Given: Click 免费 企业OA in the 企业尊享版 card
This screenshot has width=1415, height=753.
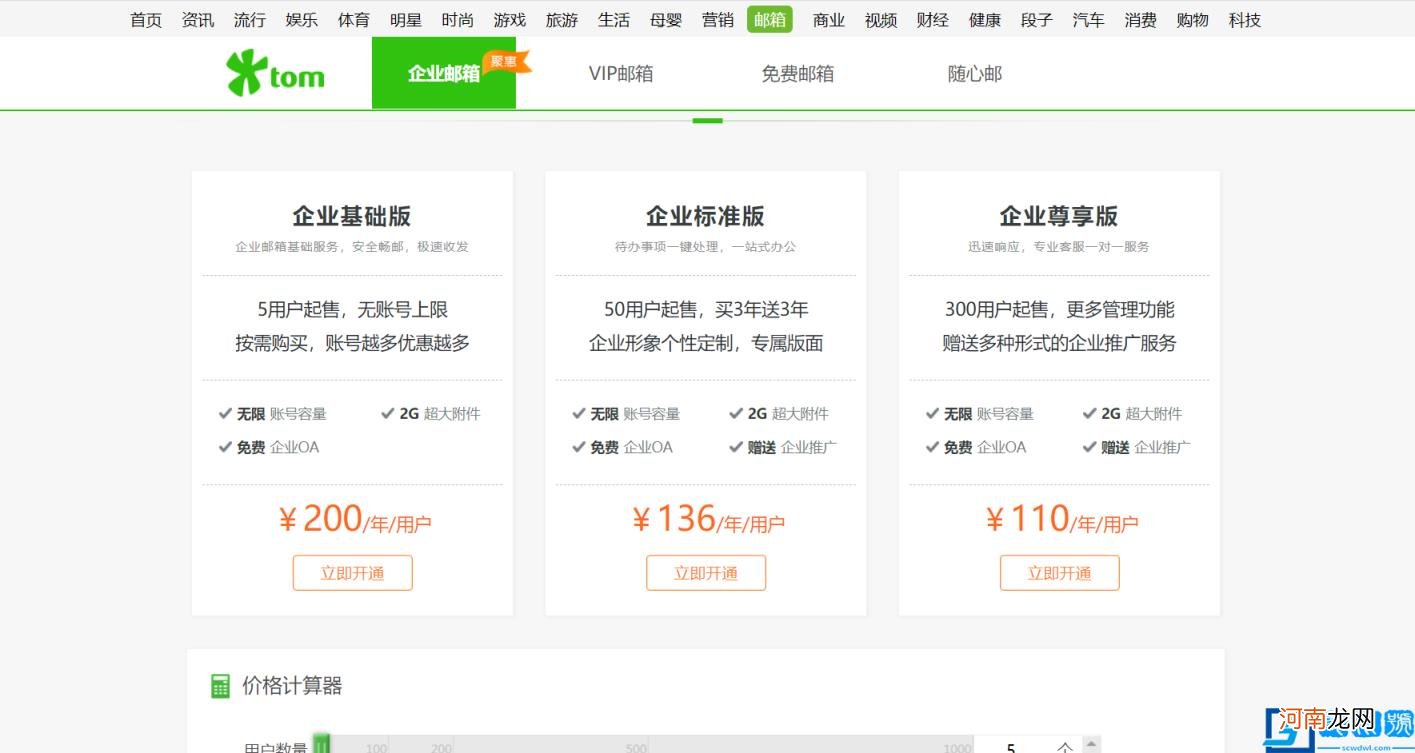Looking at the screenshot, I should 976,447.
